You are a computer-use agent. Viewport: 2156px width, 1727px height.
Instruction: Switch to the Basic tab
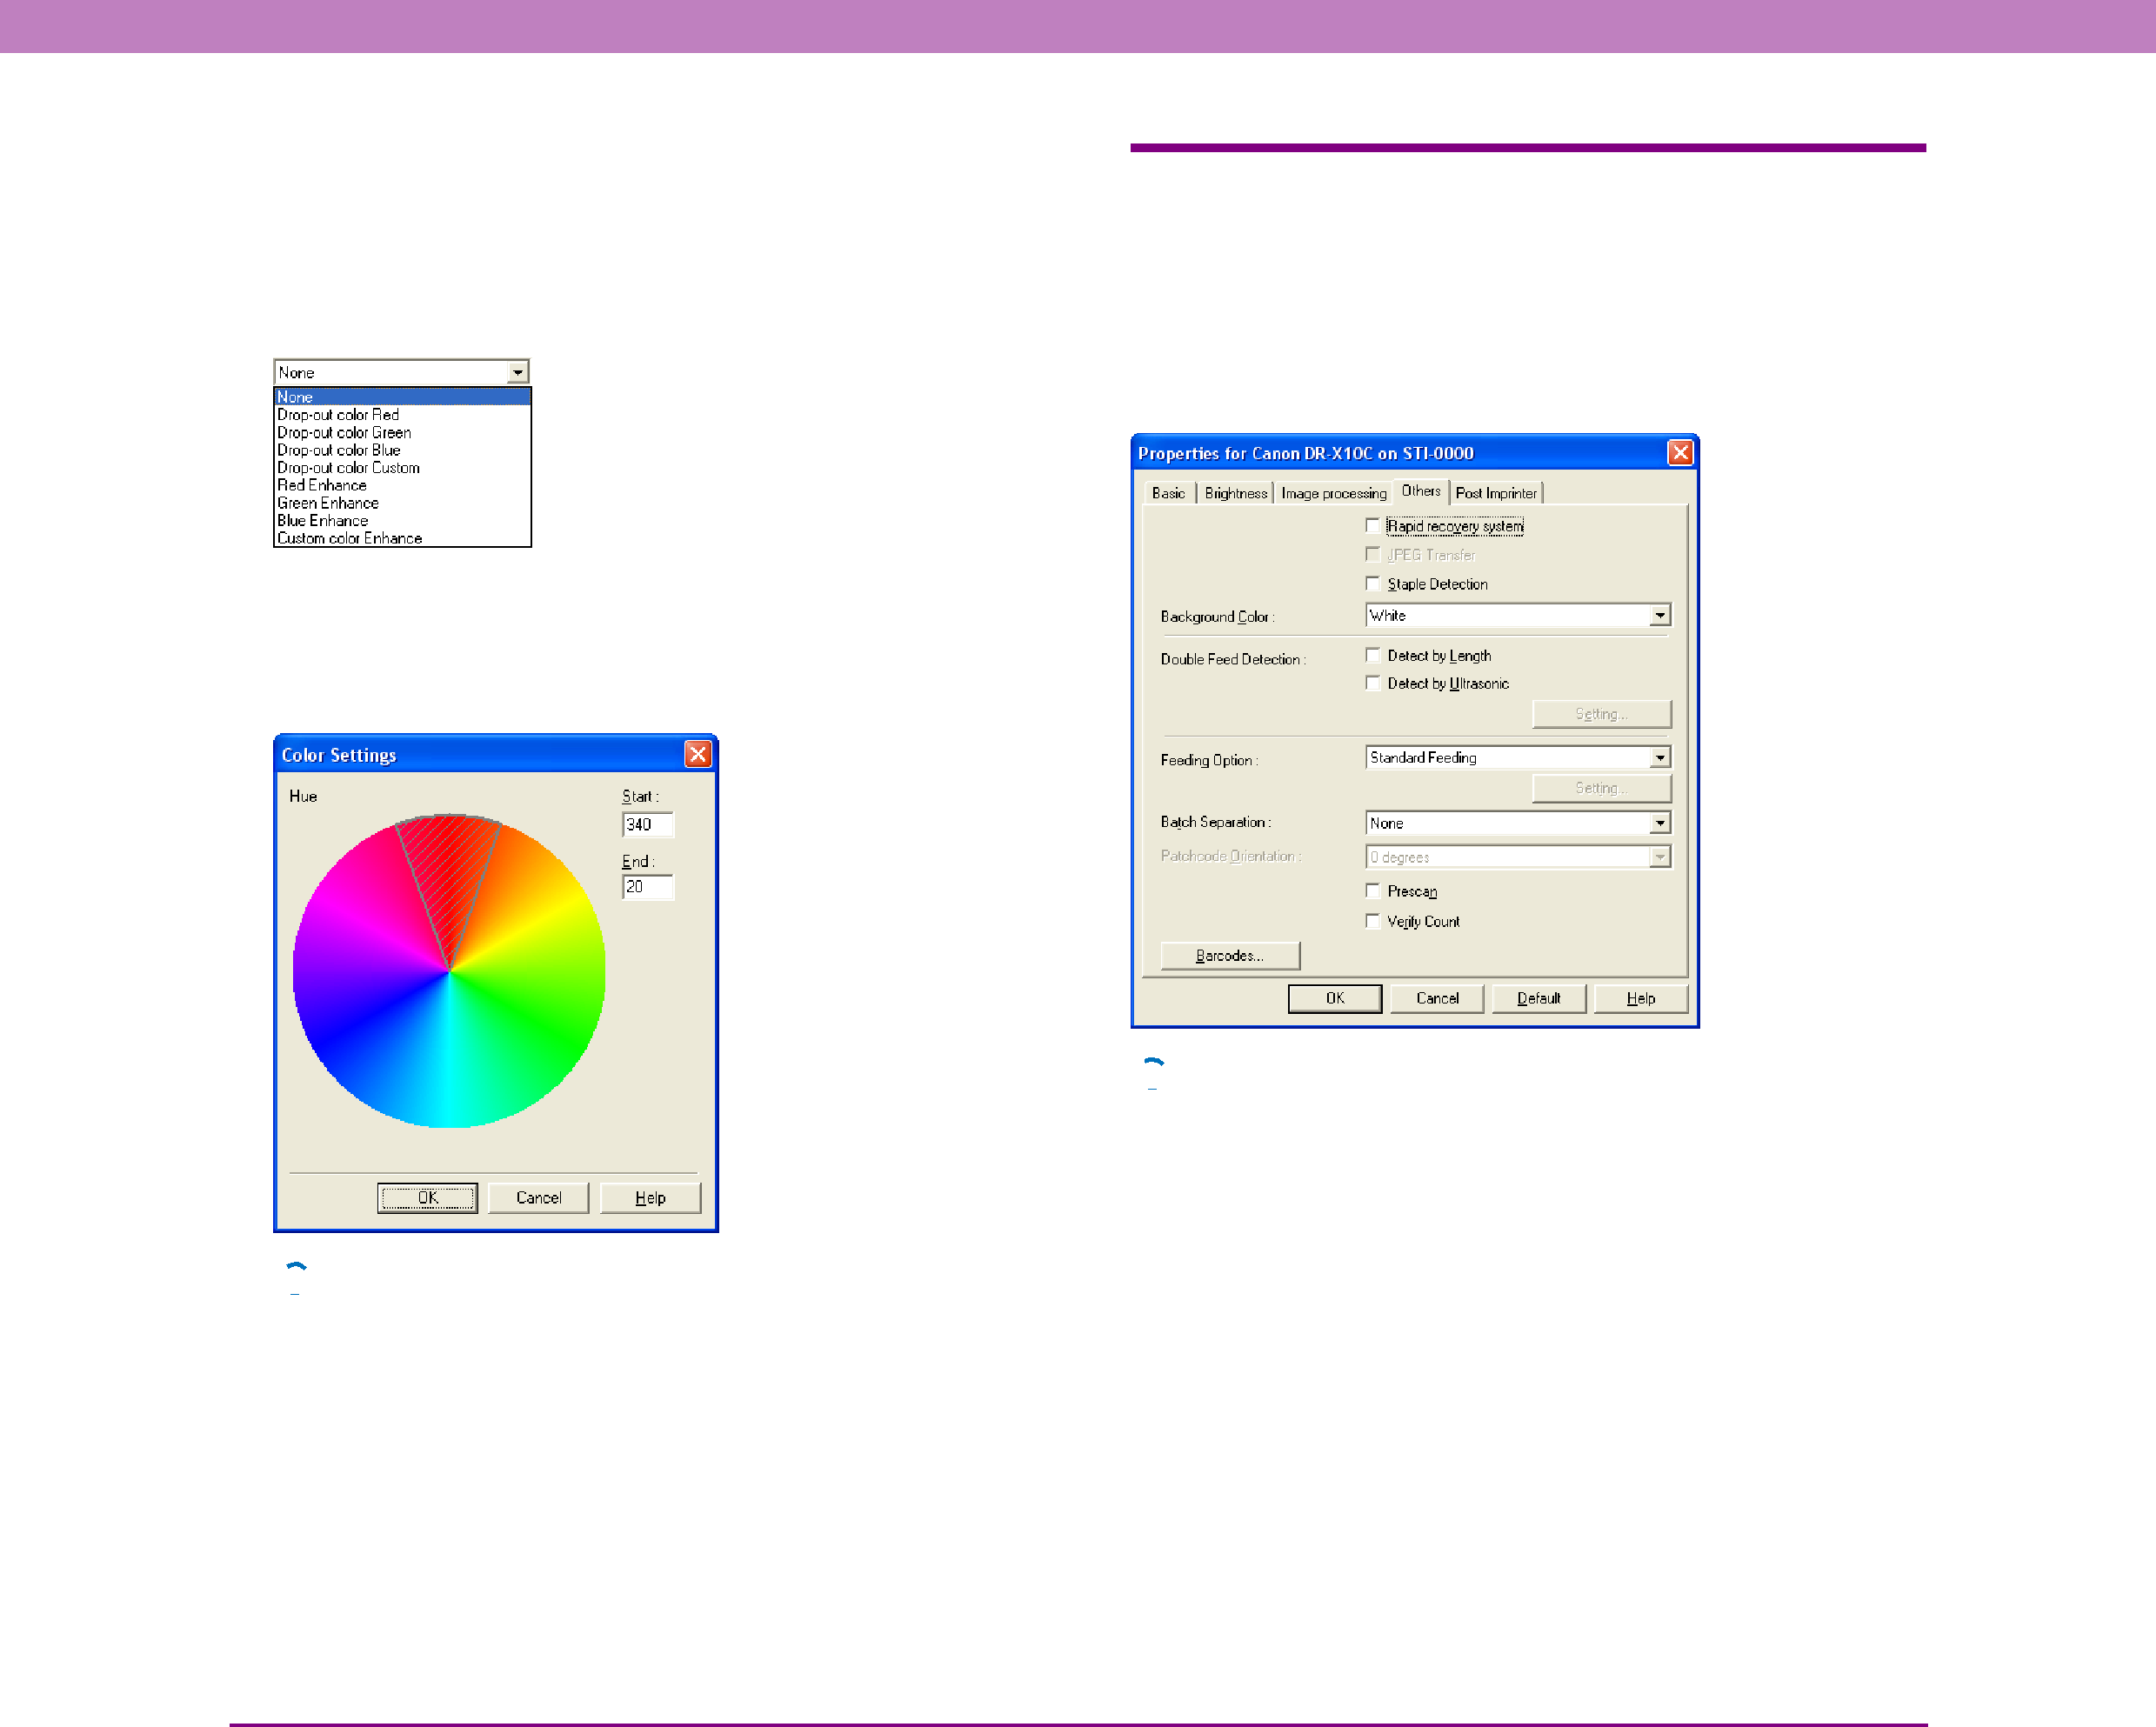(1168, 493)
